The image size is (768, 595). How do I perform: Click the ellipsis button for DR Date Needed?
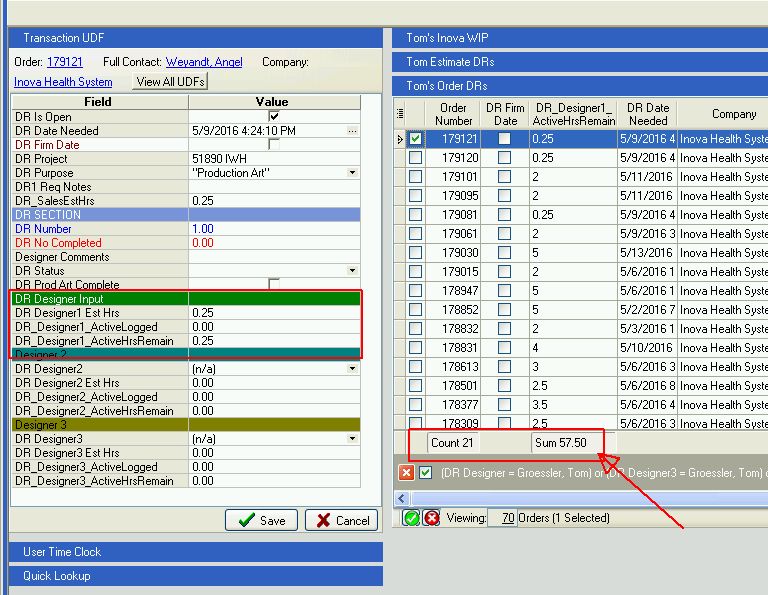(x=352, y=131)
